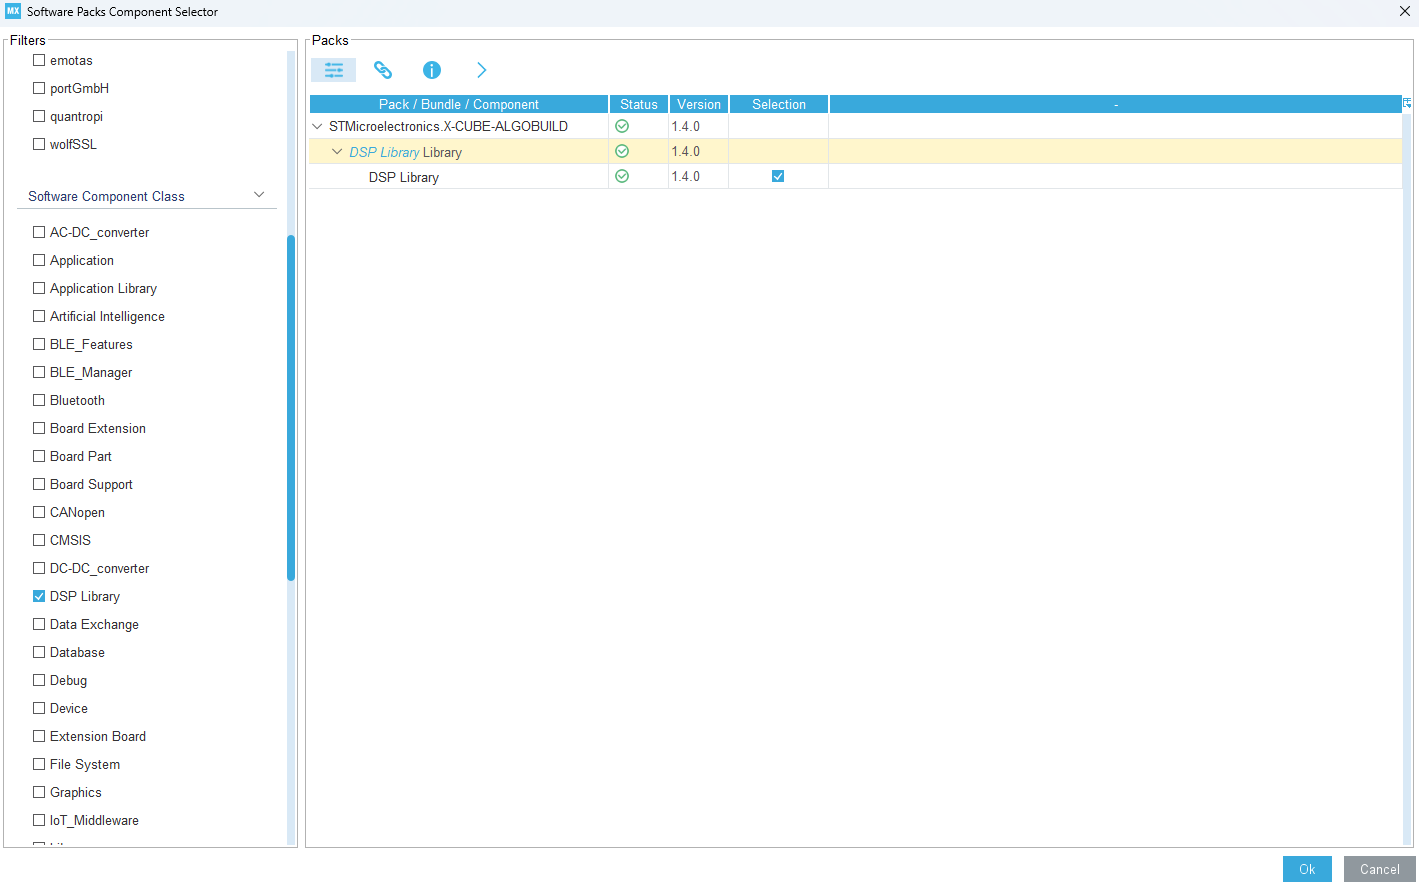Image resolution: width=1419 pixels, height=884 pixels.
Task: Collapse the DSP Library bundle node
Action: click(337, 151)
